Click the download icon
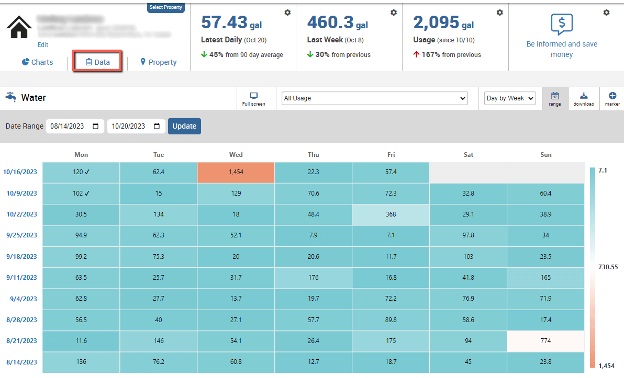The width and height of the screenshot is (624, 378). coord(584,99)
